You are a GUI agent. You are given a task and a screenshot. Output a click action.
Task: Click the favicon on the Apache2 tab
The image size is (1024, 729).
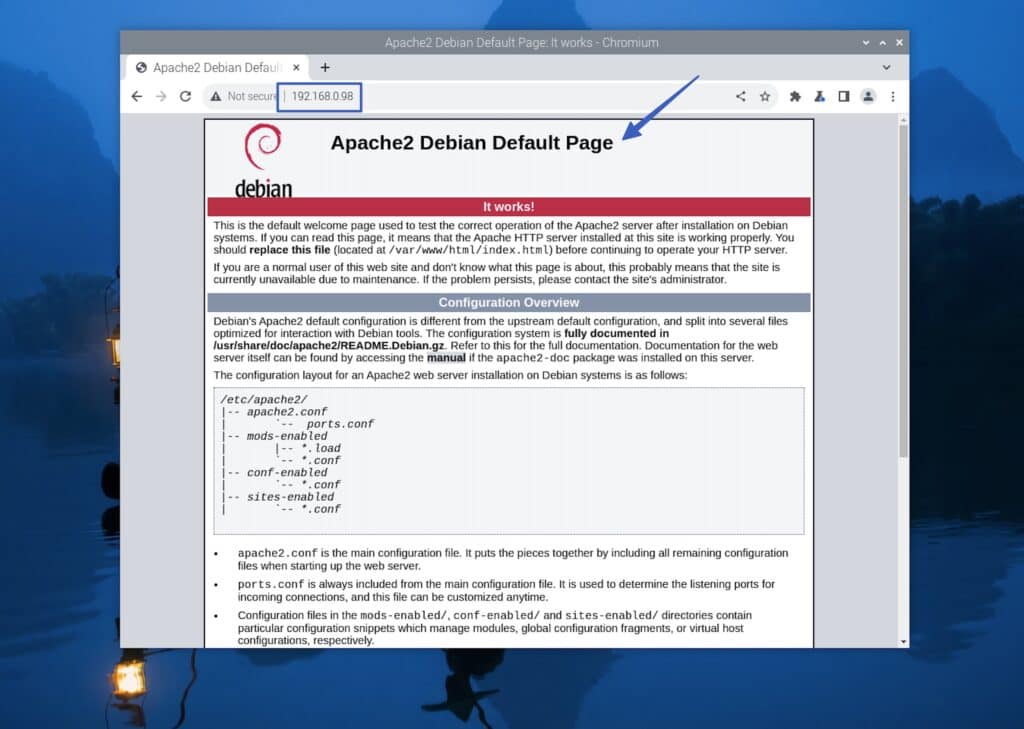pos(140,67)
